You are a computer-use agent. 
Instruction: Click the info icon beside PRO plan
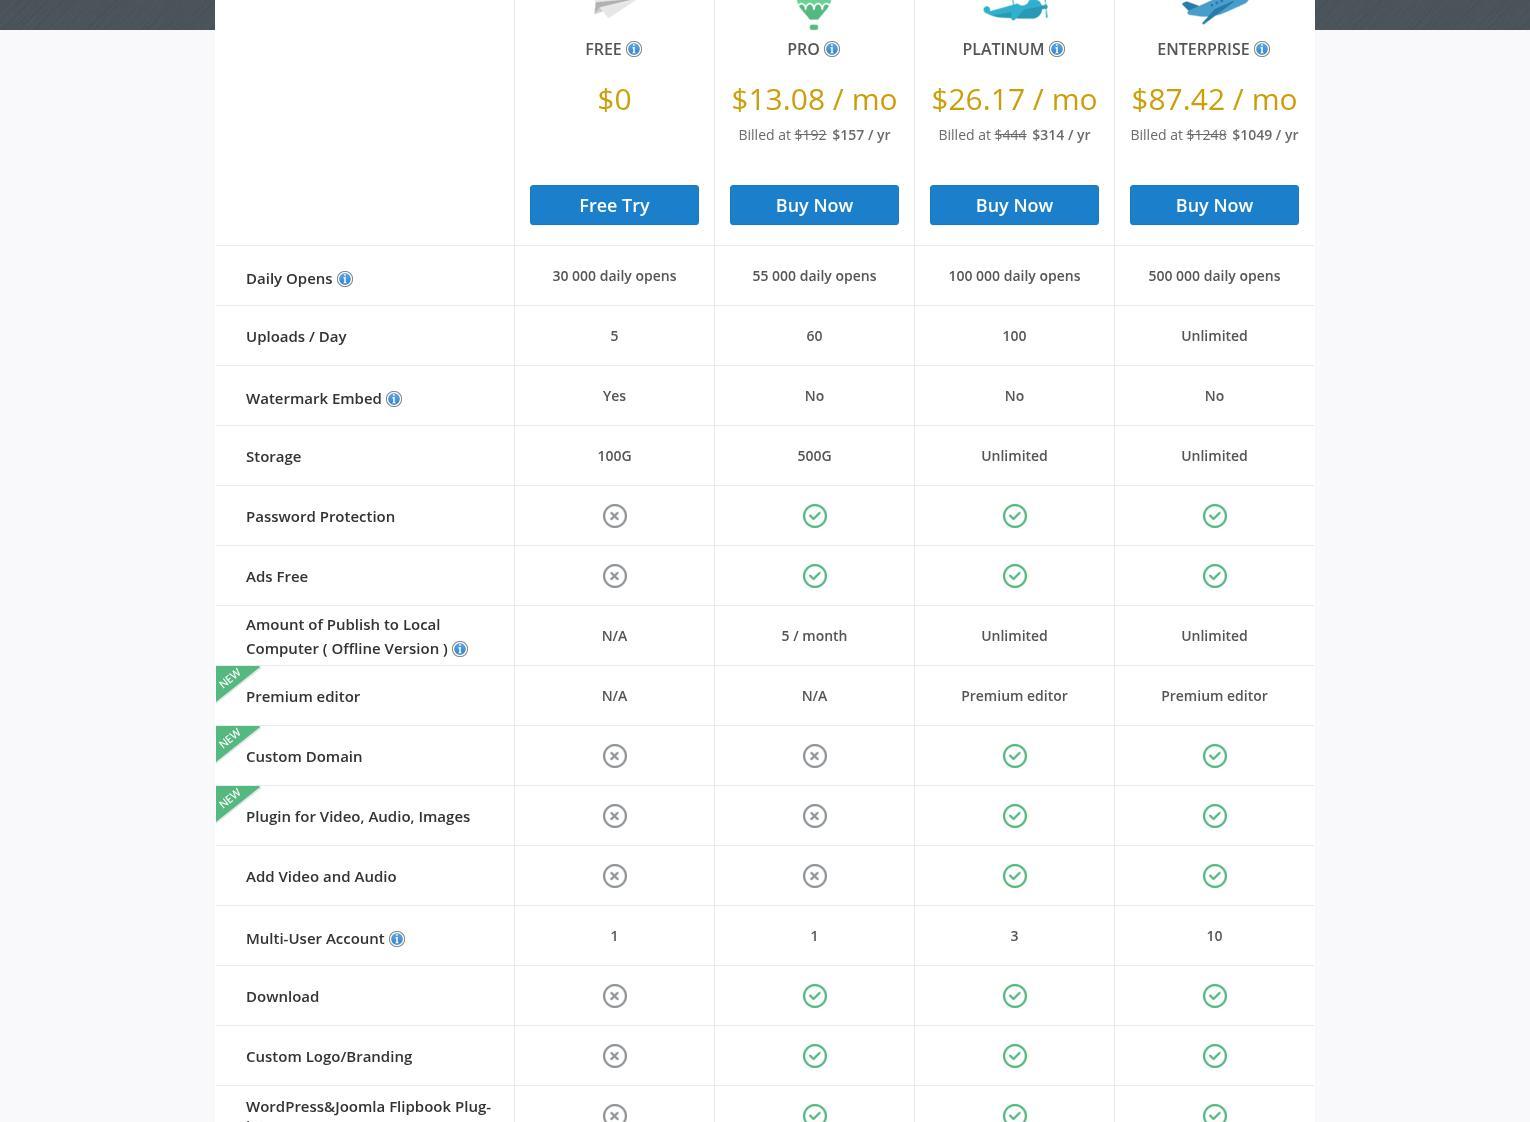pos(832,49)
